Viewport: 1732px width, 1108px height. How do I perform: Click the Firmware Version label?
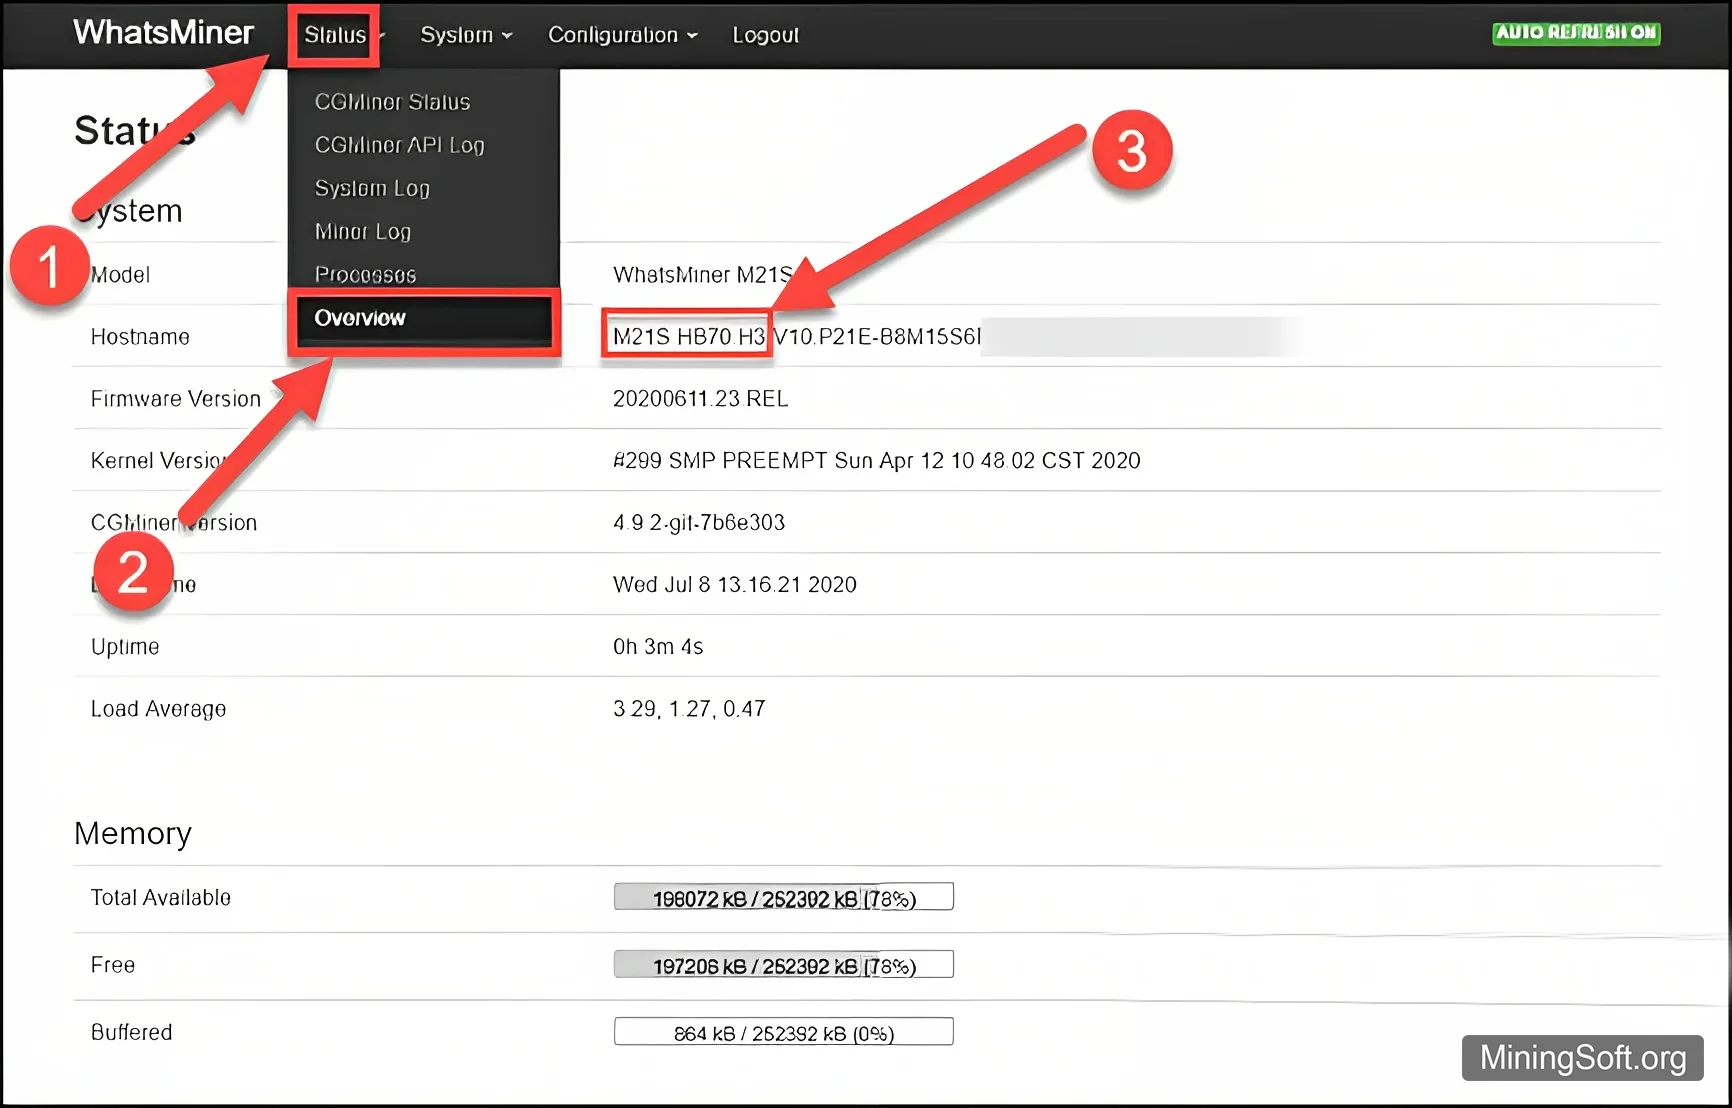point(175,399)
